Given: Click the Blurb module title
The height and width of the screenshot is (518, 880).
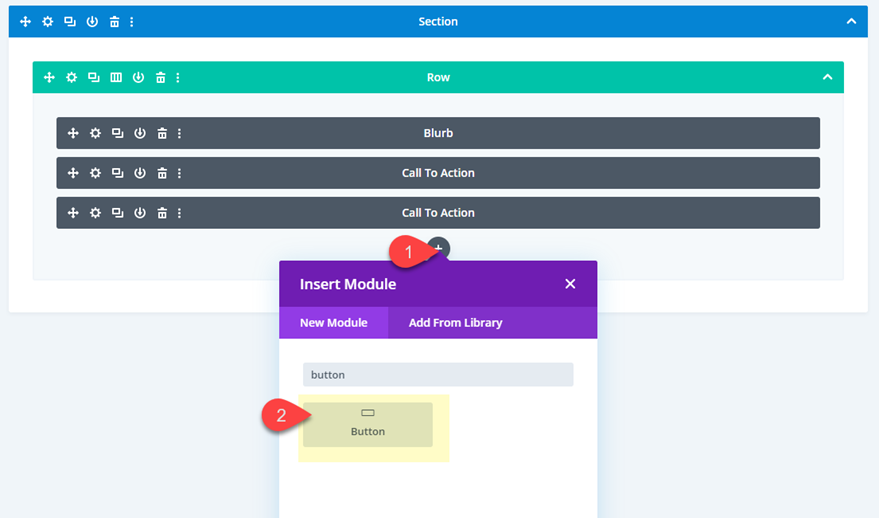Looking at the screenshot, I should tap(438, 133).
